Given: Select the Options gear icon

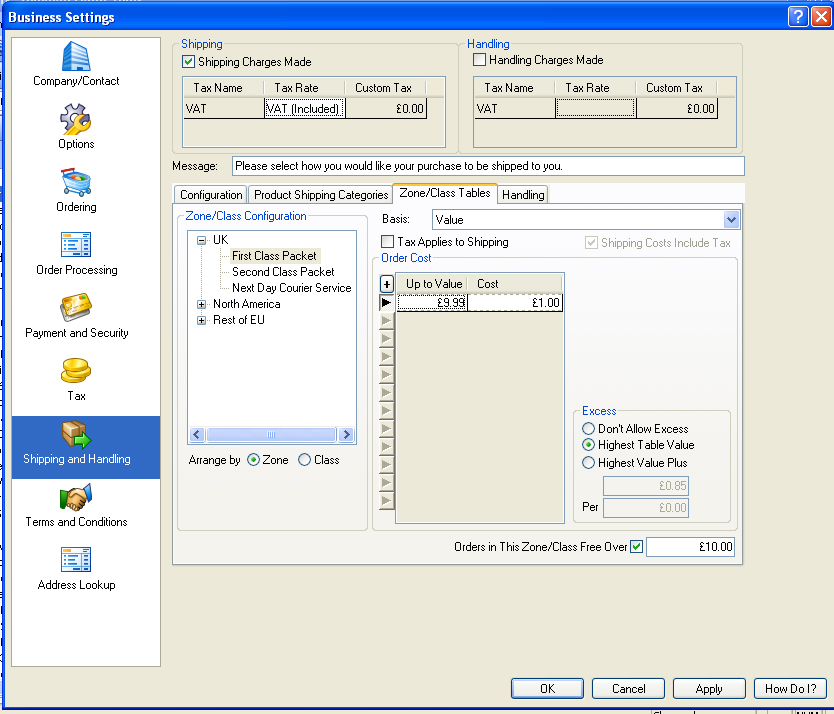Looking at the screenshot, I should coord(76,120).
